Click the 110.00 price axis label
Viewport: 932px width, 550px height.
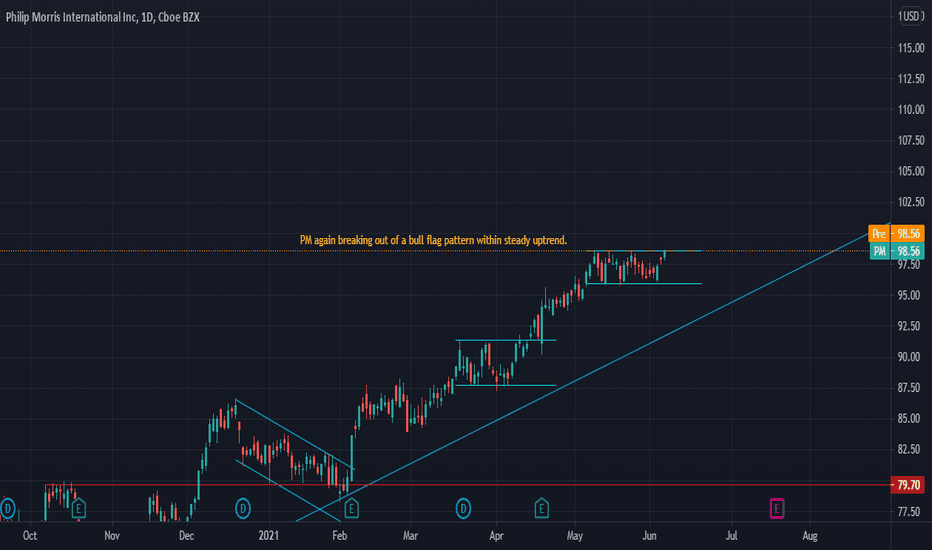click(x=911, y=109)
